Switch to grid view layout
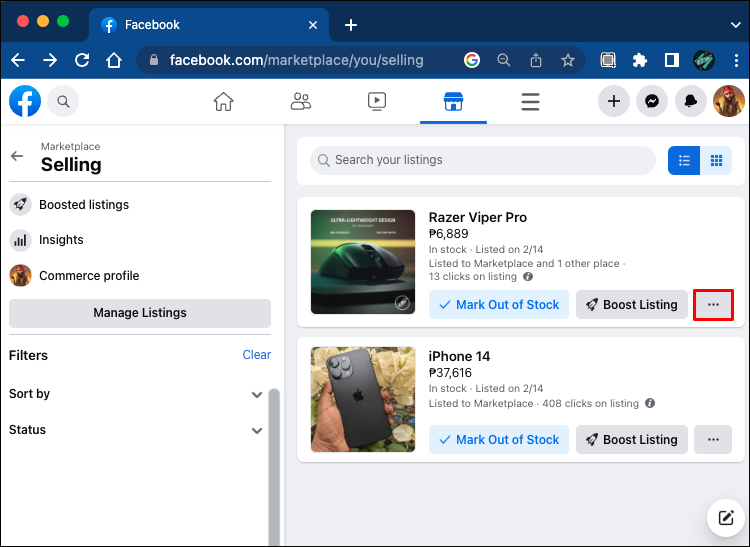The image size is (750, 547). [x=716, y=160]
